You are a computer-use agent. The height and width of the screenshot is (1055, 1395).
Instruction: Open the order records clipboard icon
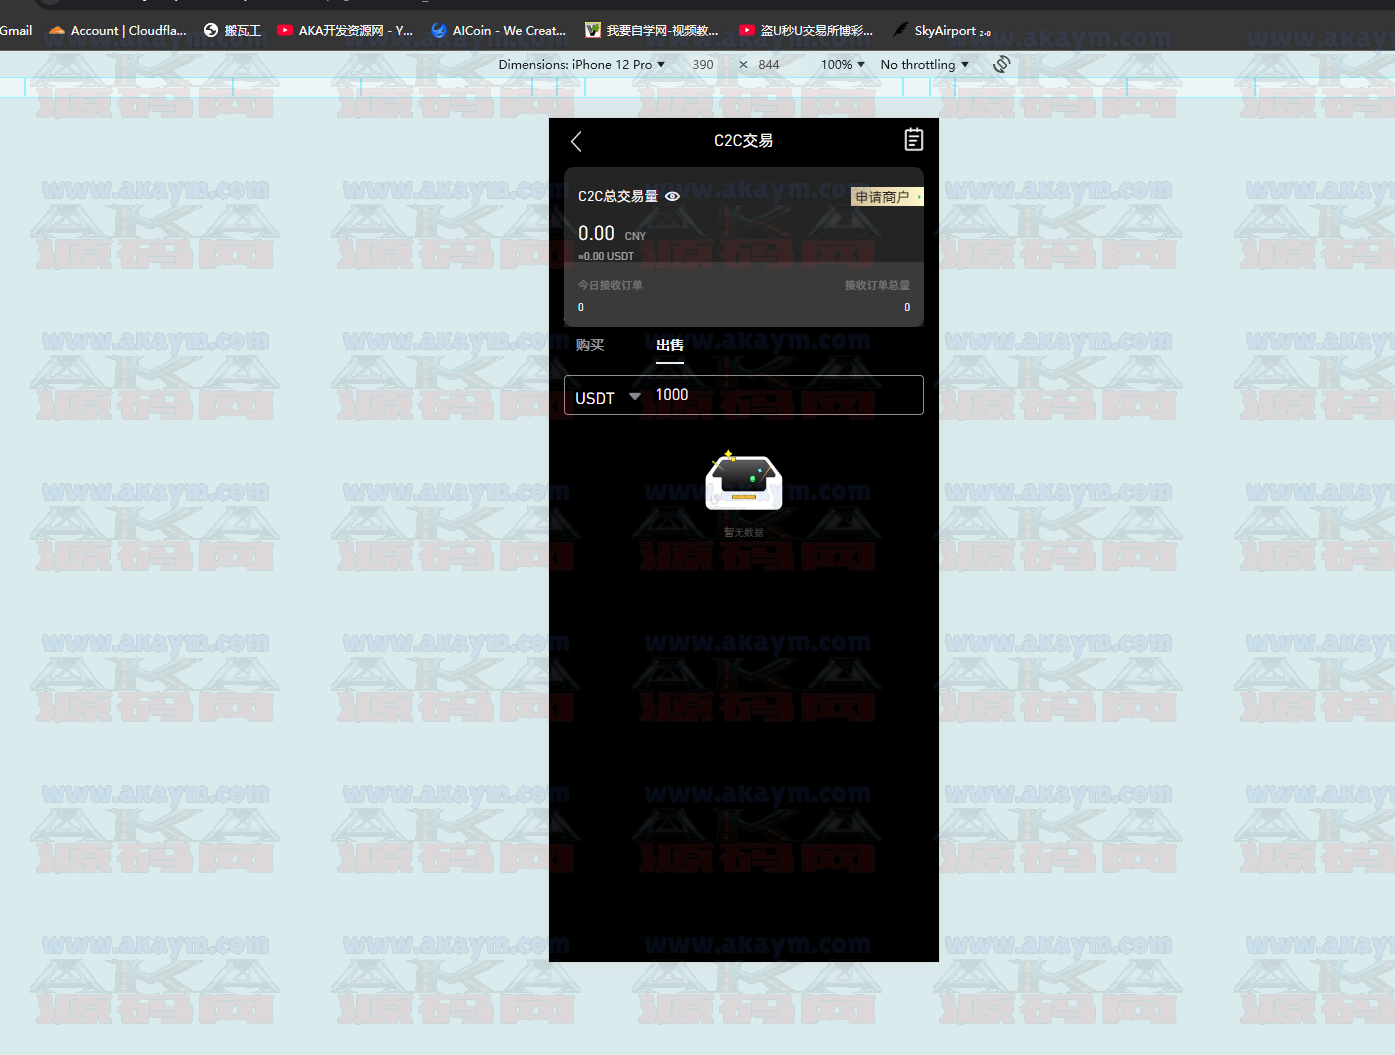coord(913,140)
